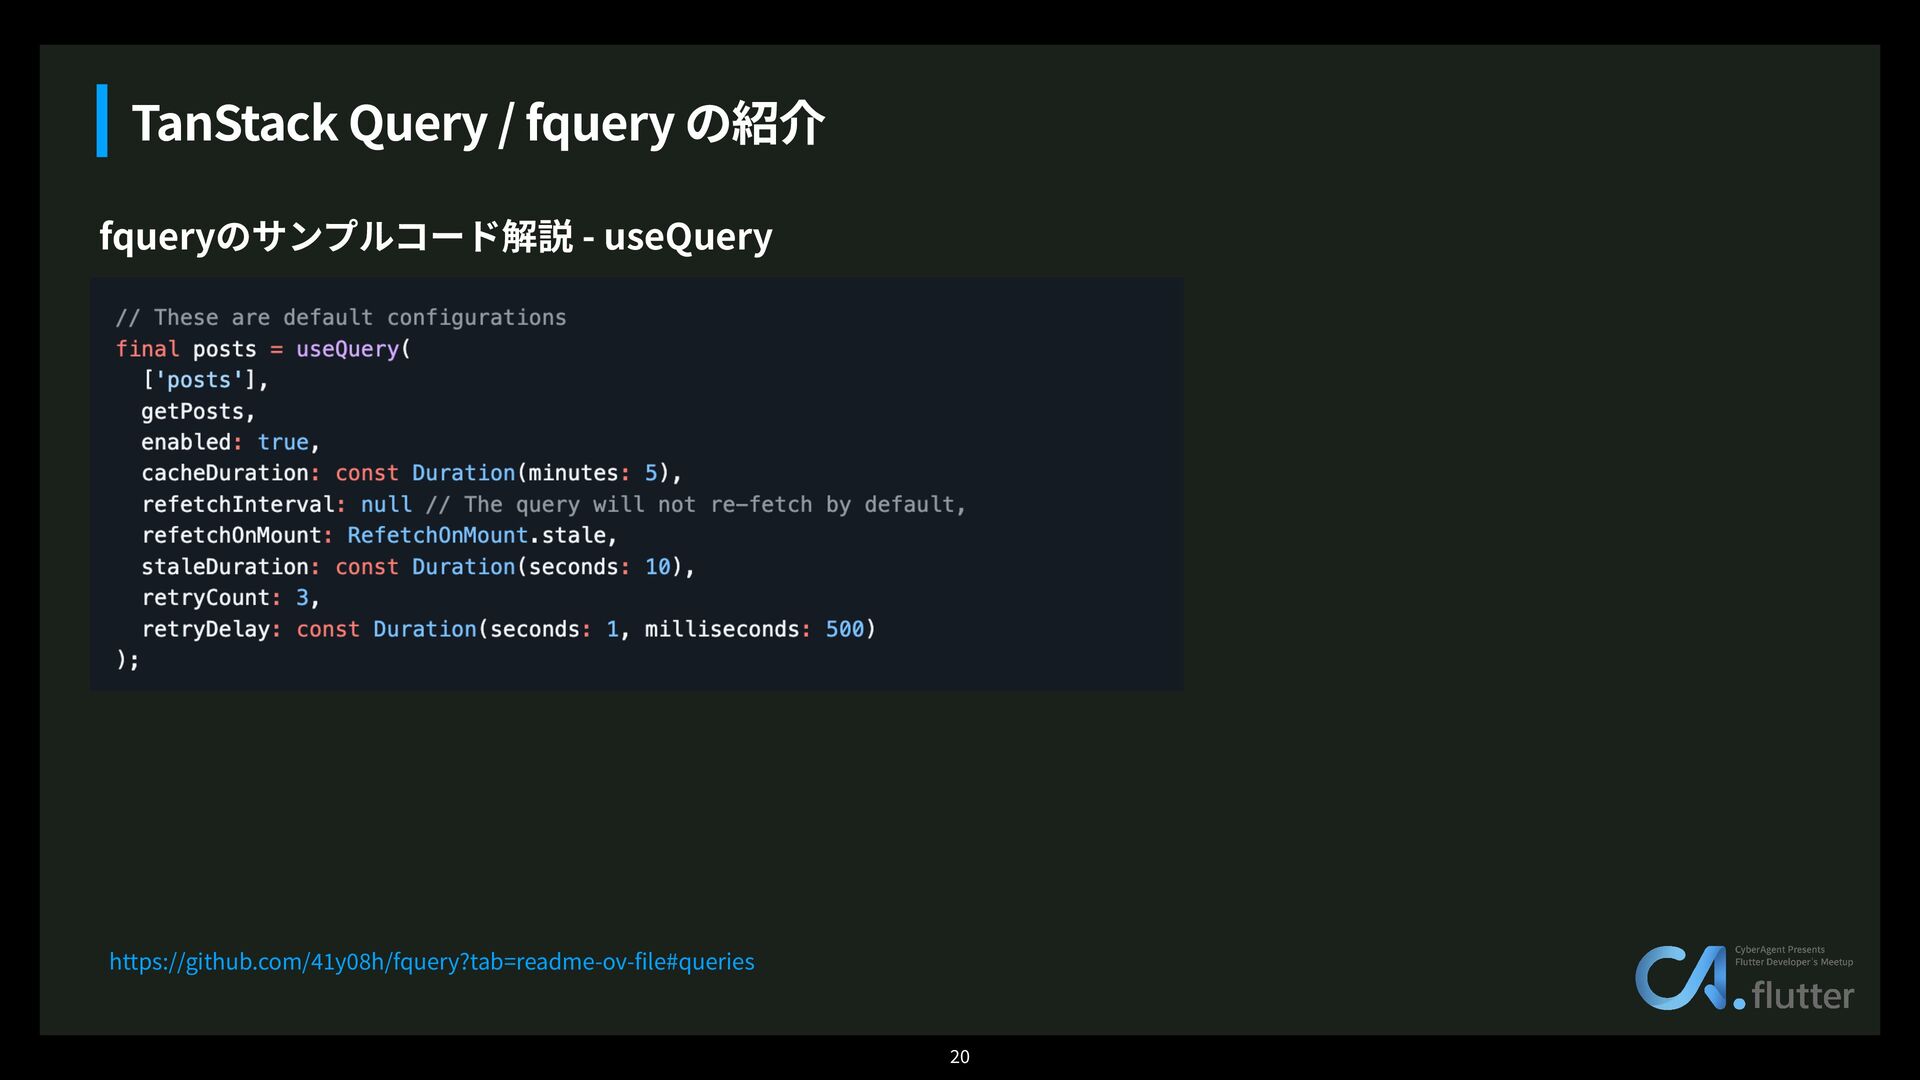This screenshot has width=1920, height=1080.
Task: Click the staleDuration code line
Action: (418, 567)
